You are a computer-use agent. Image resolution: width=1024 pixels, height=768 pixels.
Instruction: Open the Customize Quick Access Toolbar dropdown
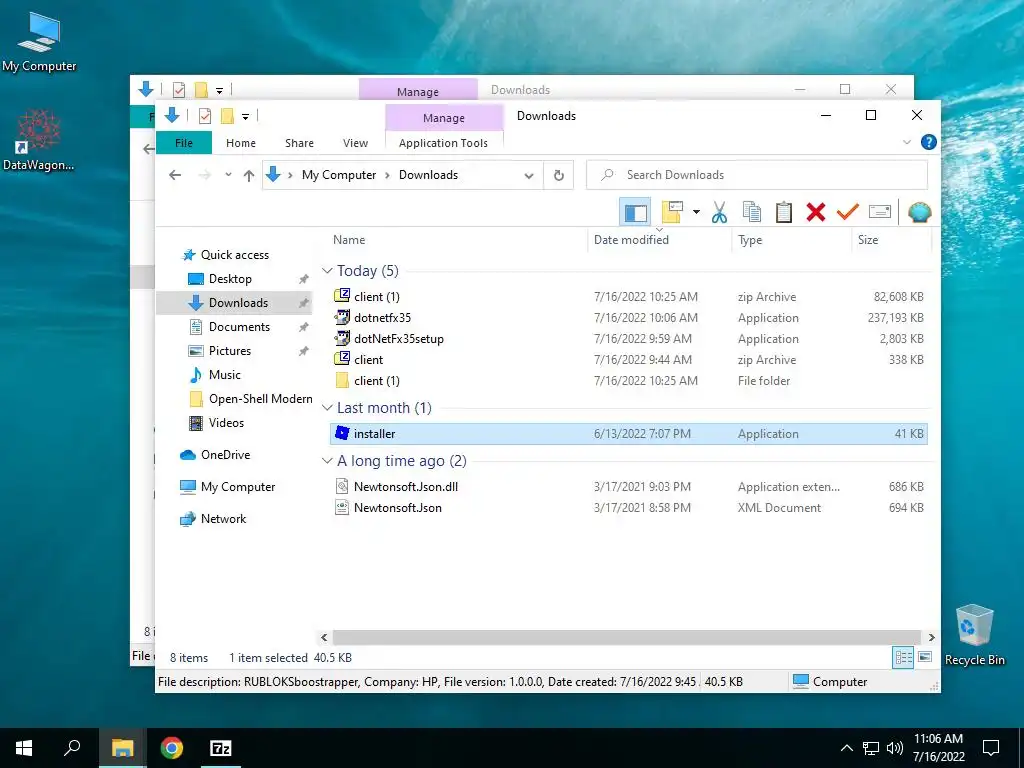coord(246,117)
